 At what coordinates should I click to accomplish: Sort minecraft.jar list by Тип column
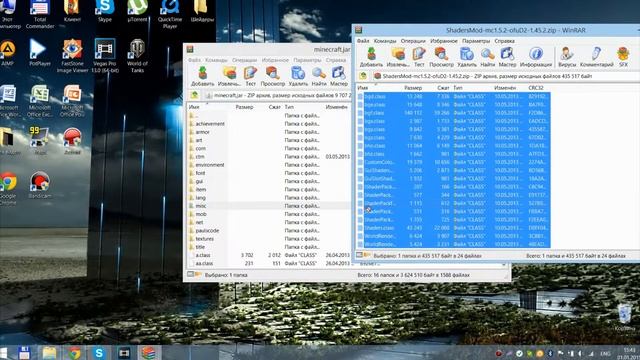click(x=289, y=107)
